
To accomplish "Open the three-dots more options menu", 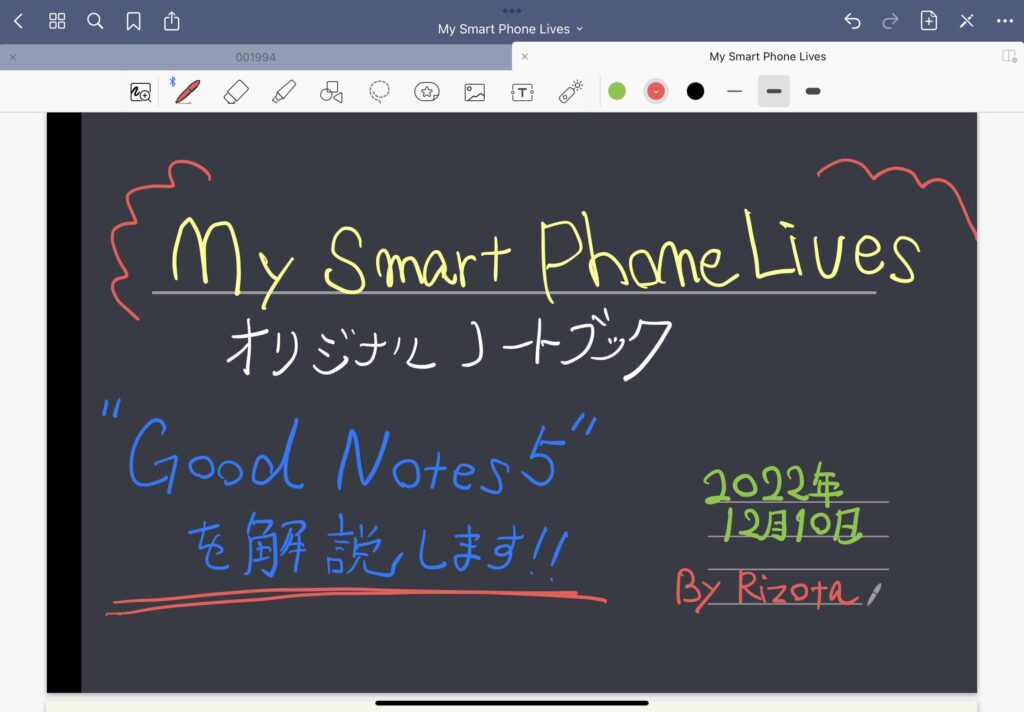I will [1005, 22].
